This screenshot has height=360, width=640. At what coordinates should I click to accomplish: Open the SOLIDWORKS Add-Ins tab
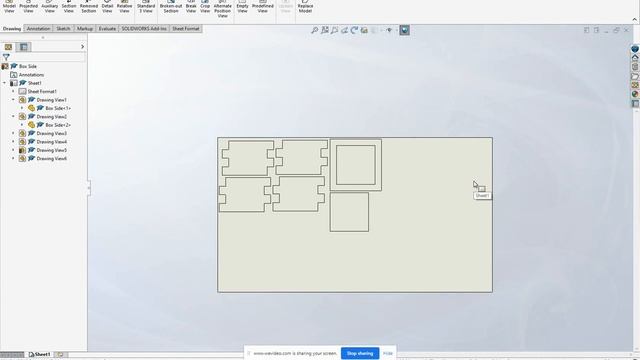[144, 29]
